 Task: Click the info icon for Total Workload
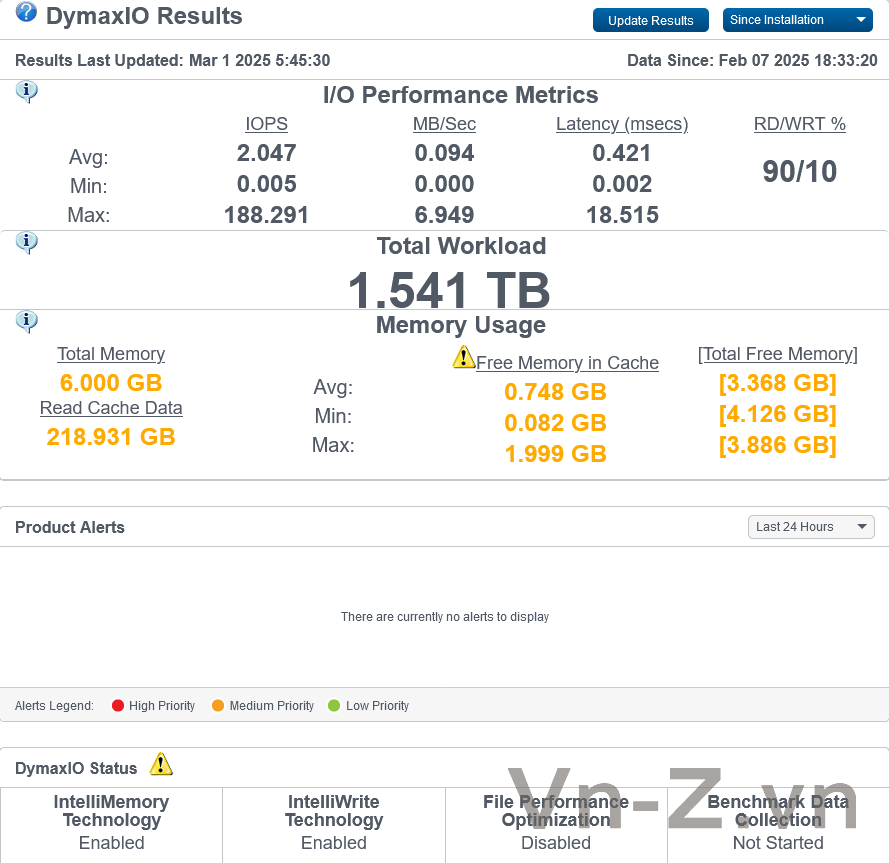27,243
